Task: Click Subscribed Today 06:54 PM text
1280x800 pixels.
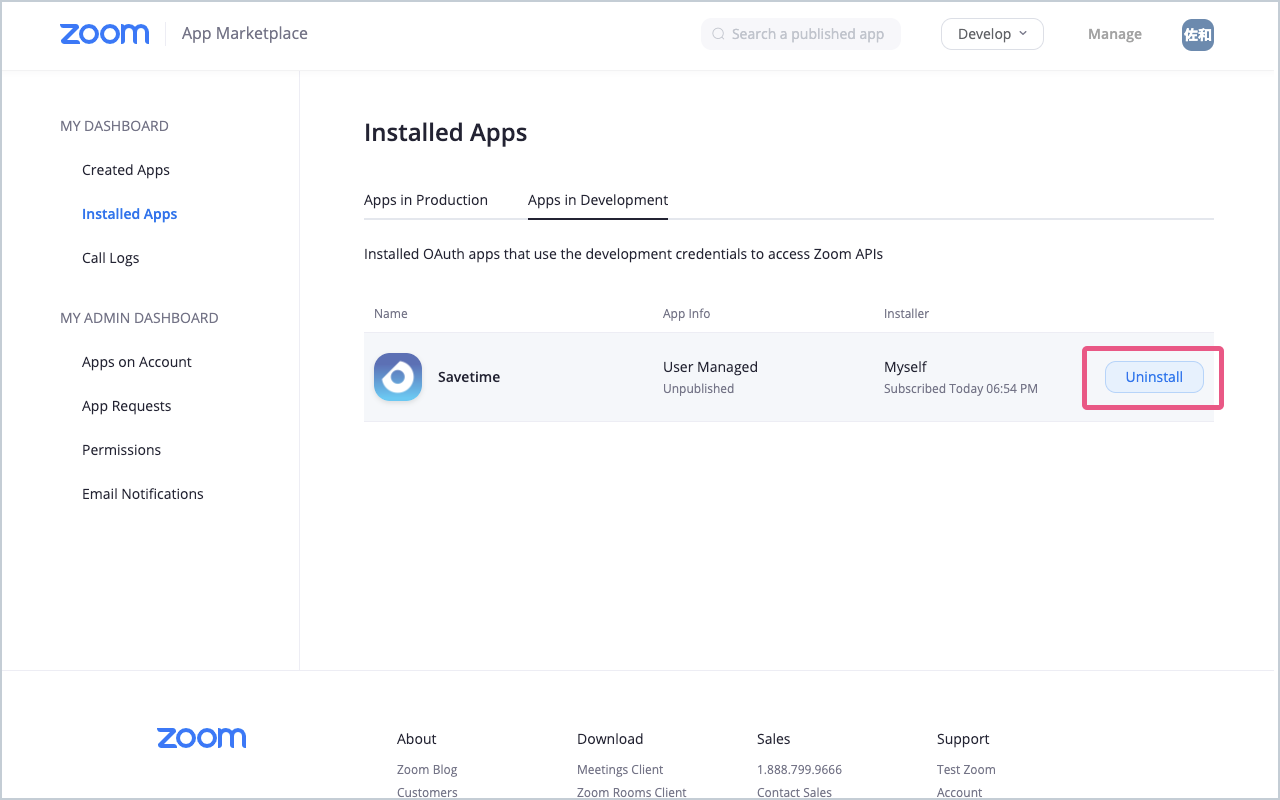Action: (961, 389)
